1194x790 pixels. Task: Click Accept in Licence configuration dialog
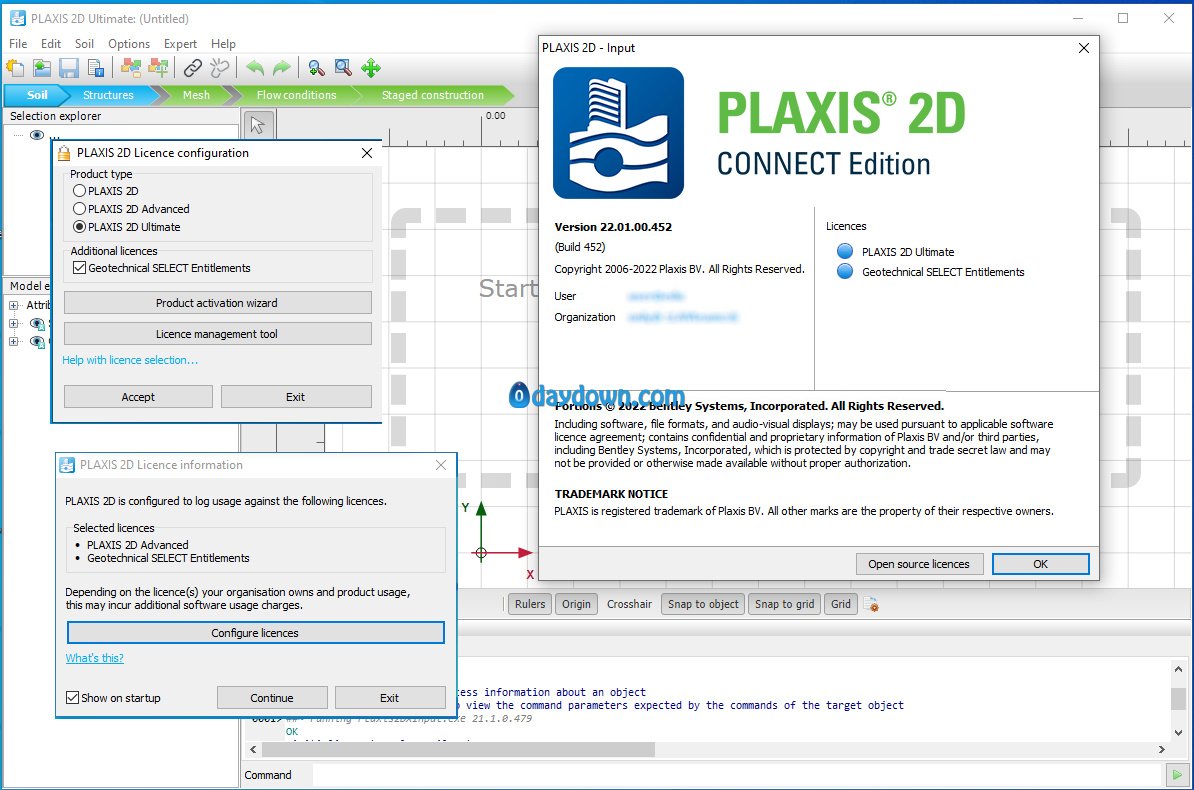pos(138,397)
